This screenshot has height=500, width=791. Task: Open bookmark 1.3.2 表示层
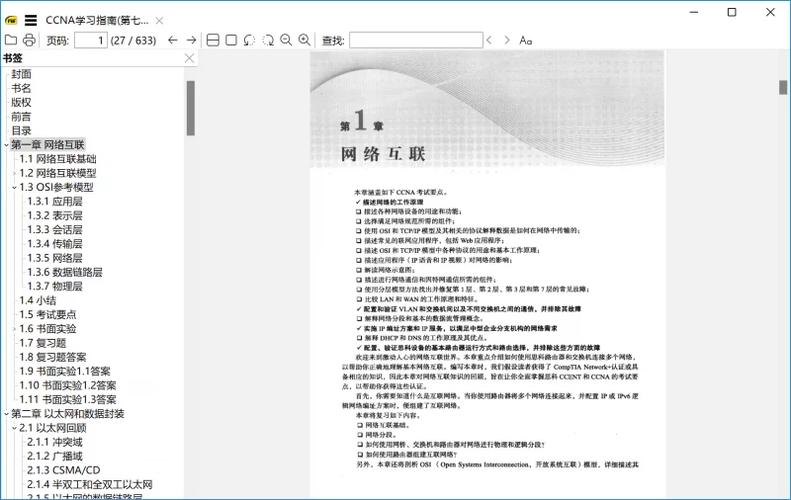click(54, 215)
